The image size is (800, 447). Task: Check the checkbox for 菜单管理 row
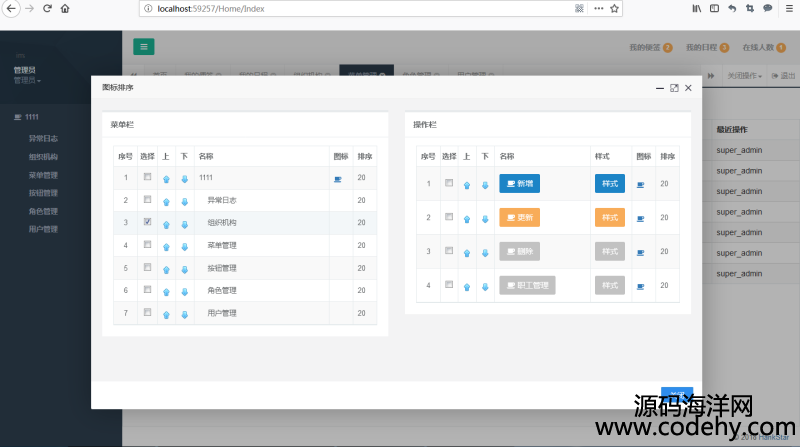click(148, 244)
